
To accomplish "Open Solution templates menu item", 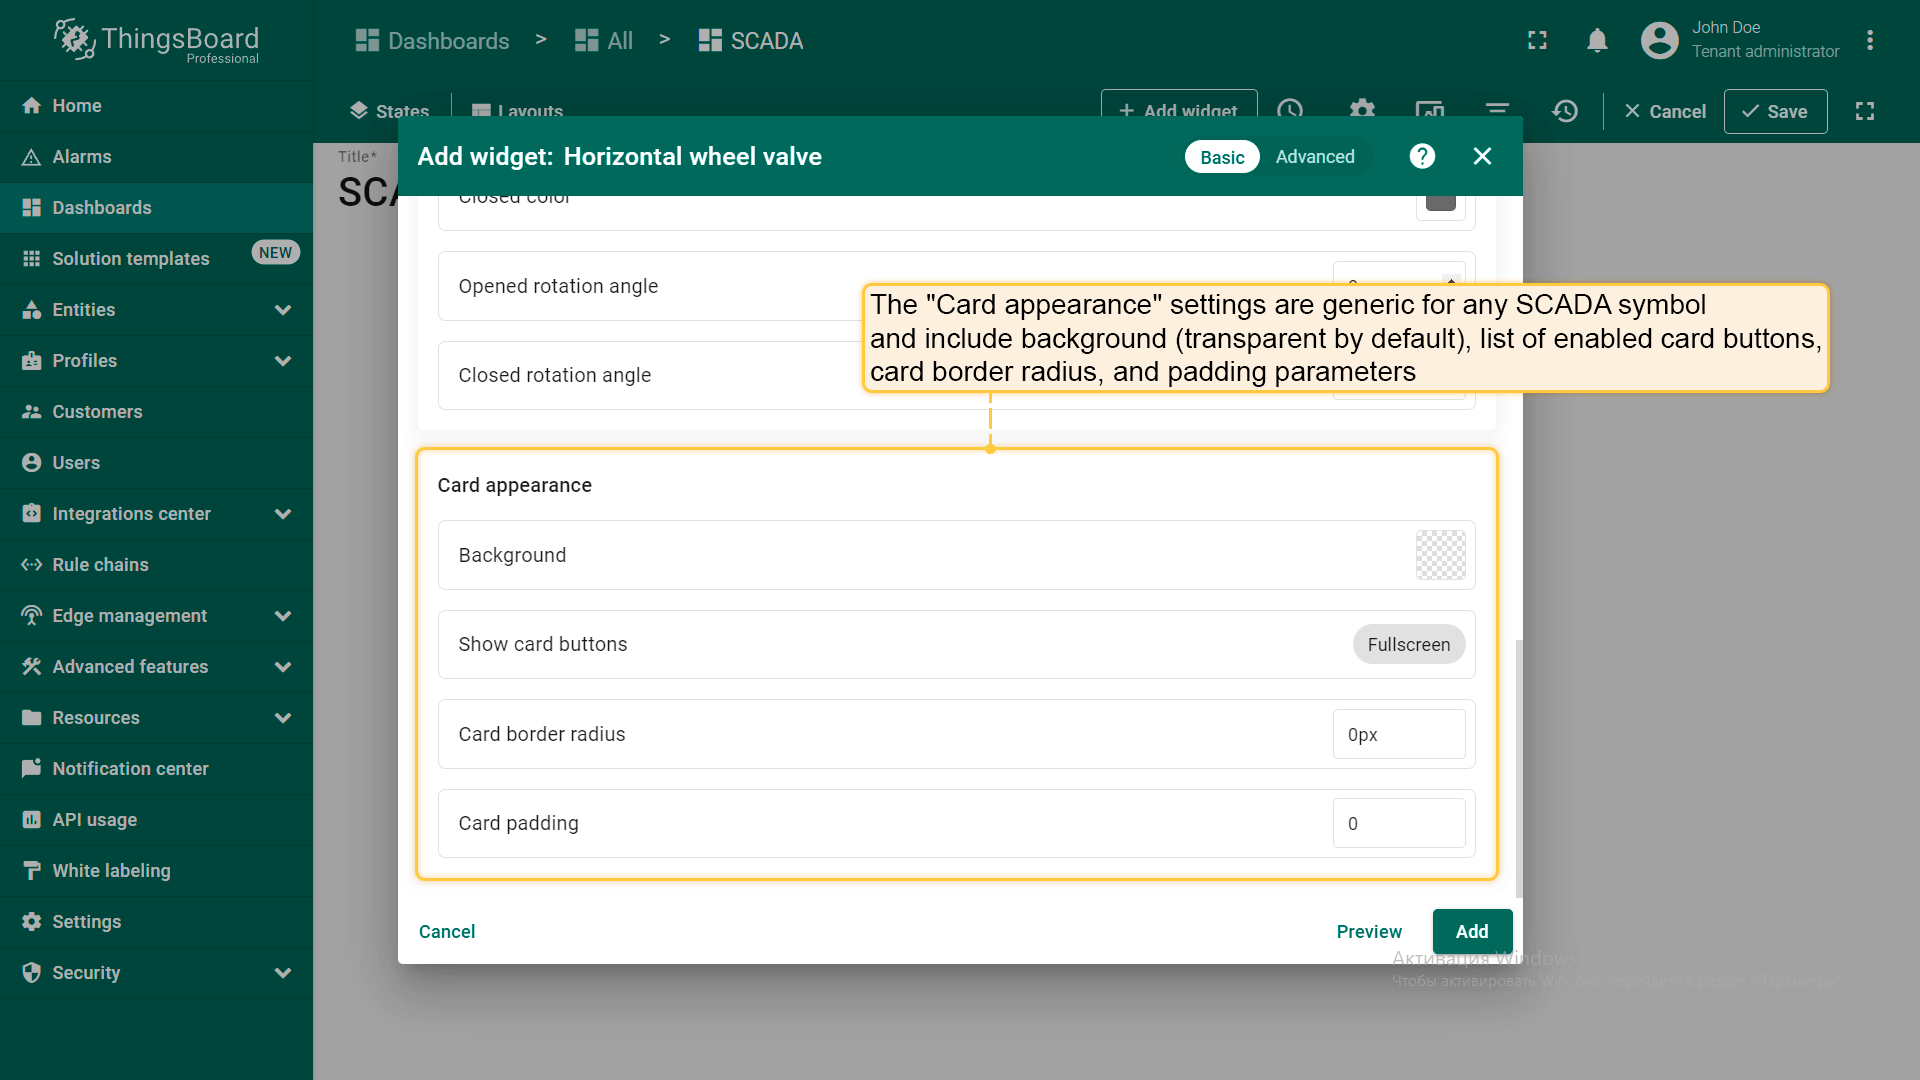I will coord(130,259).
